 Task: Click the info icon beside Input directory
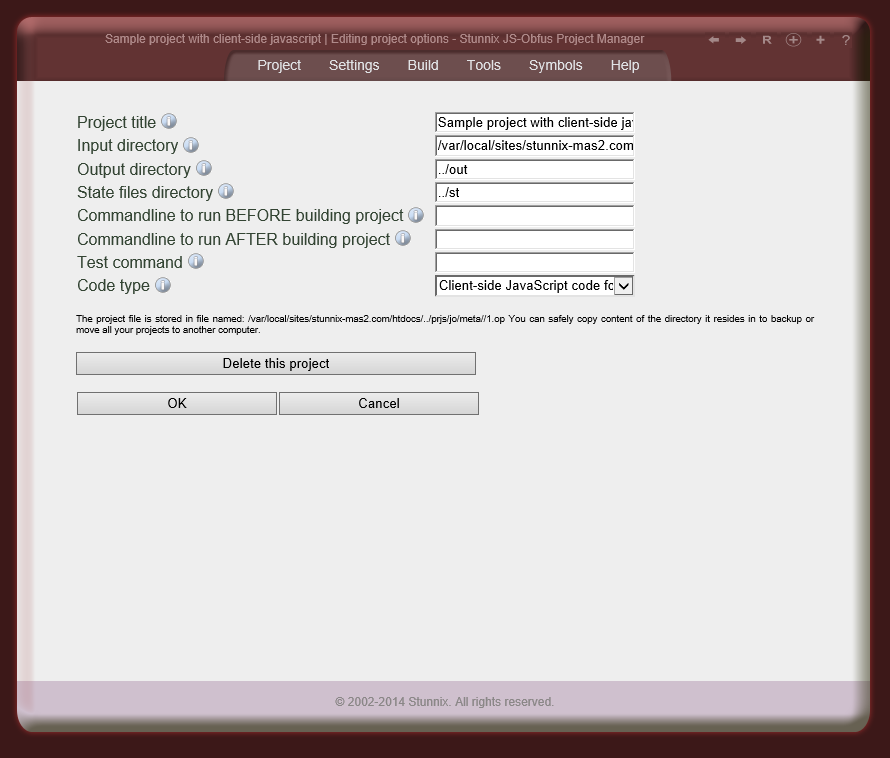pos(190,145)
